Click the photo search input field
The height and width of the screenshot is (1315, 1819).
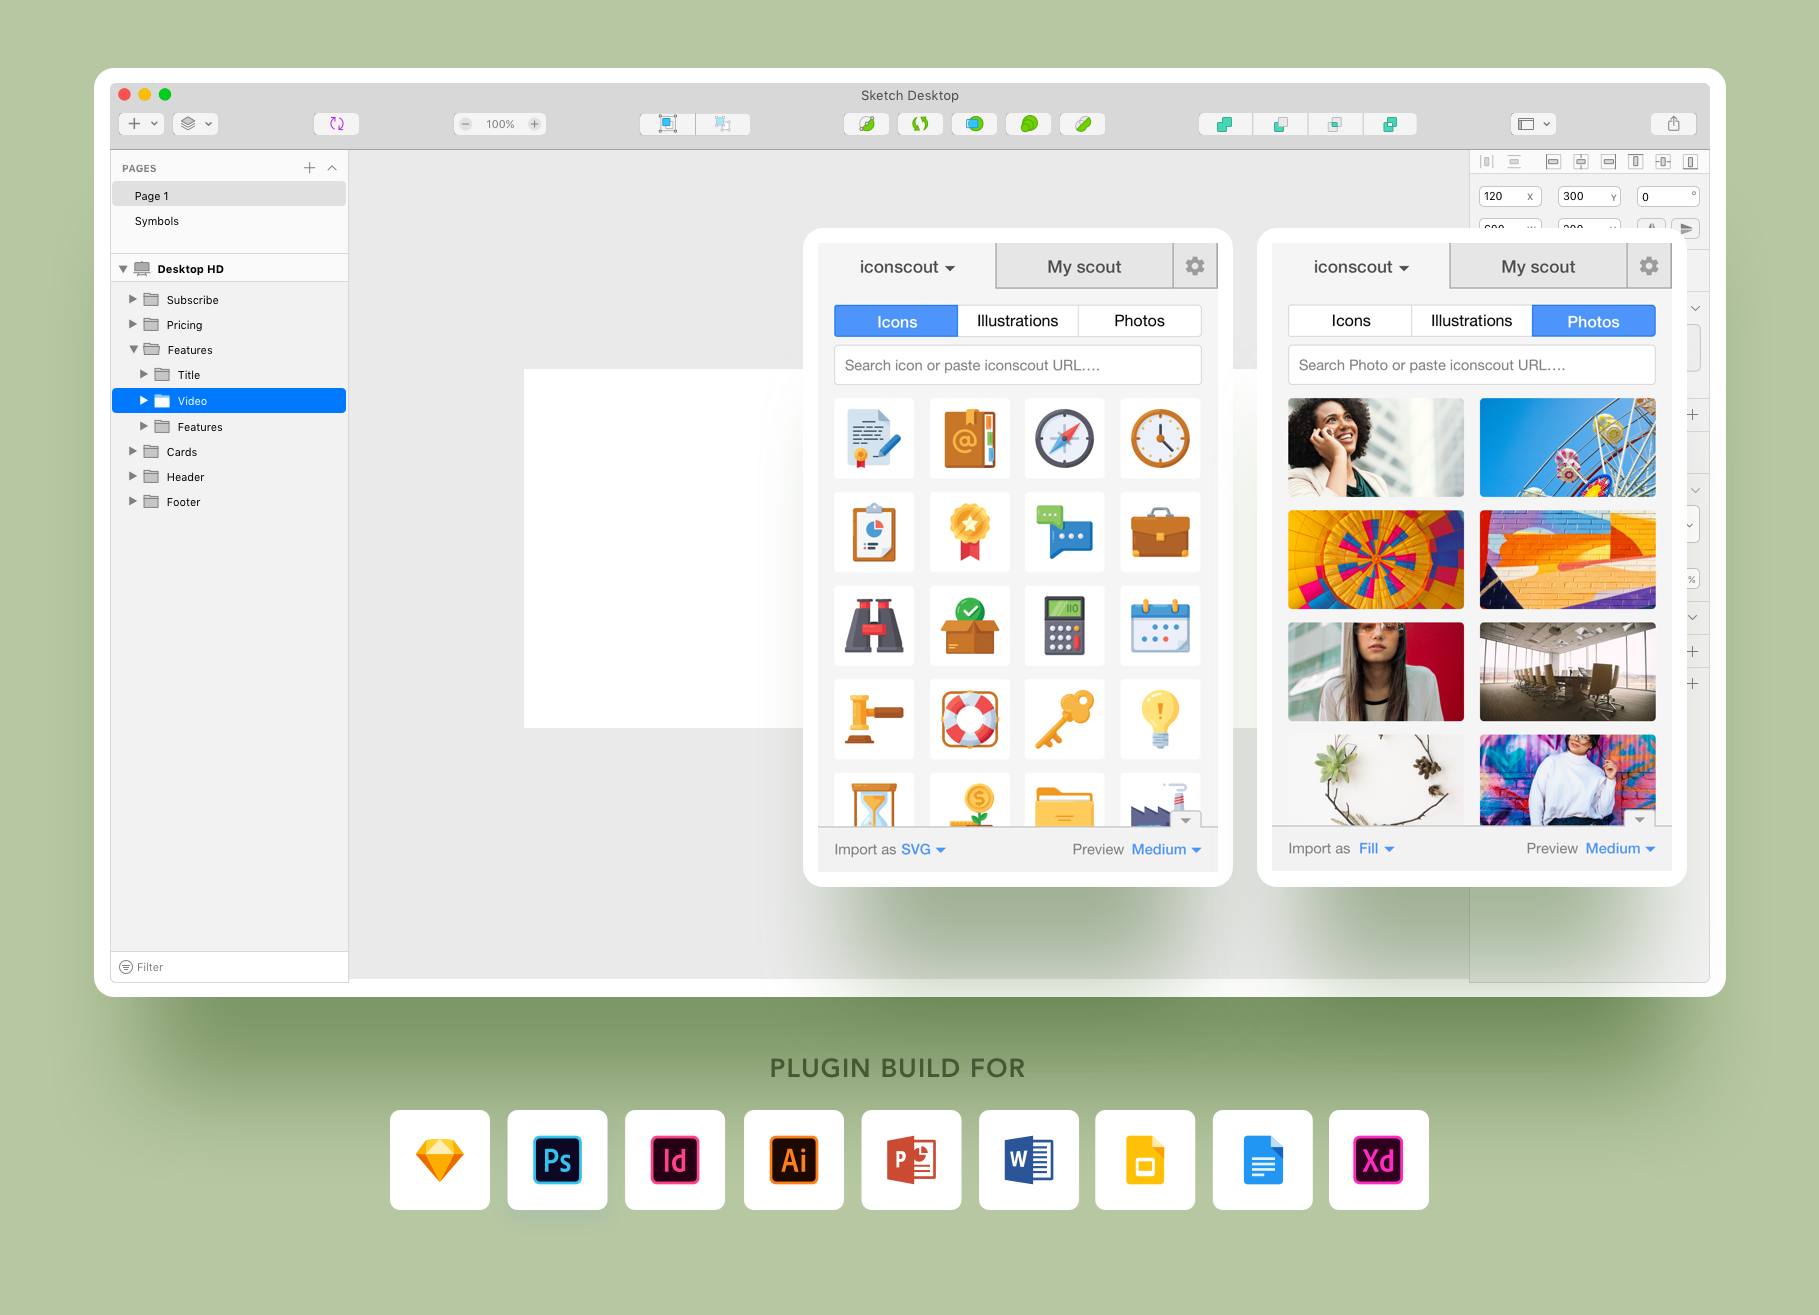coord(1470,365)
